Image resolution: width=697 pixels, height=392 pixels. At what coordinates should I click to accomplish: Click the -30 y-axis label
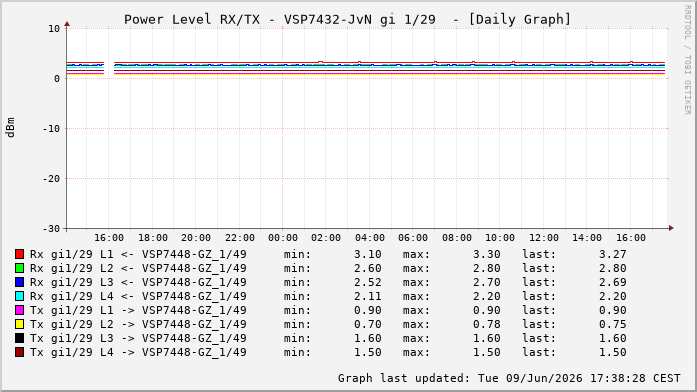click(51, 228)
